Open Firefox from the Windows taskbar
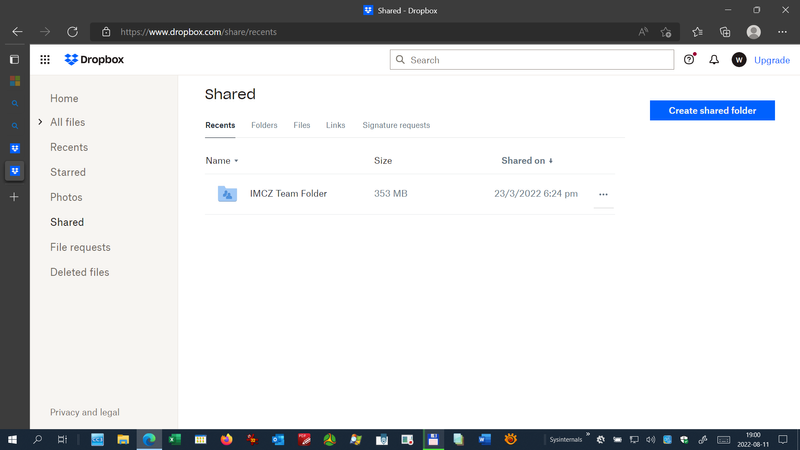This screenshot has width=800, height=450. [226, 439]
